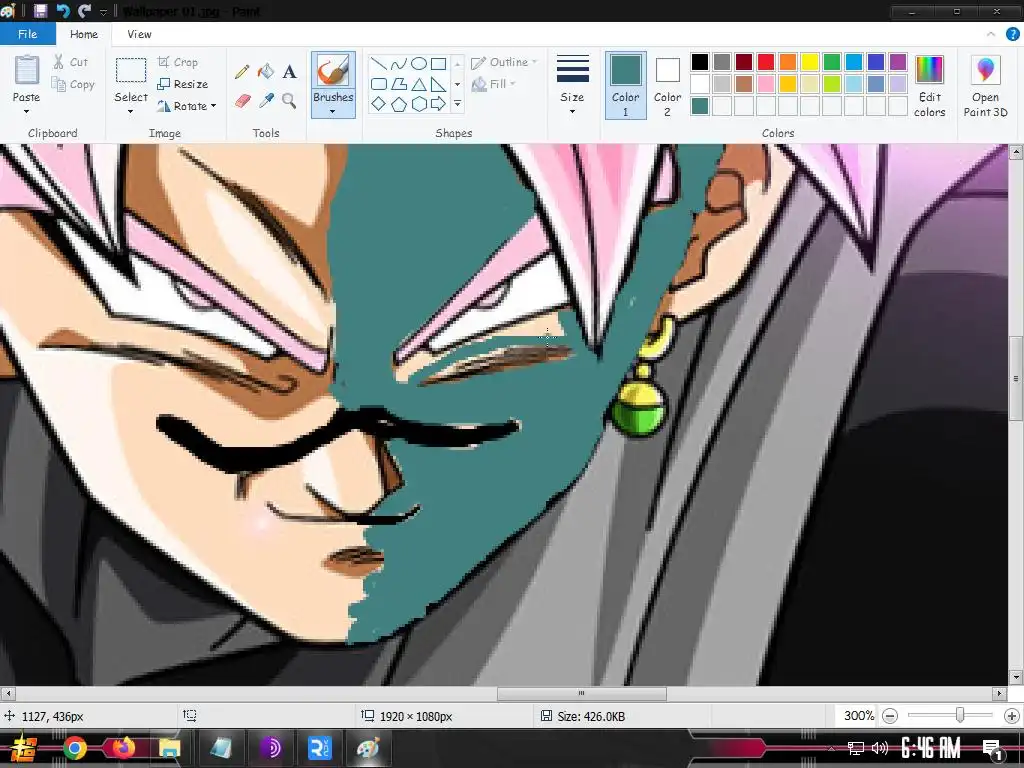
Task: Expand the Brushes dropdown arrow
Action: click(333, 112)
